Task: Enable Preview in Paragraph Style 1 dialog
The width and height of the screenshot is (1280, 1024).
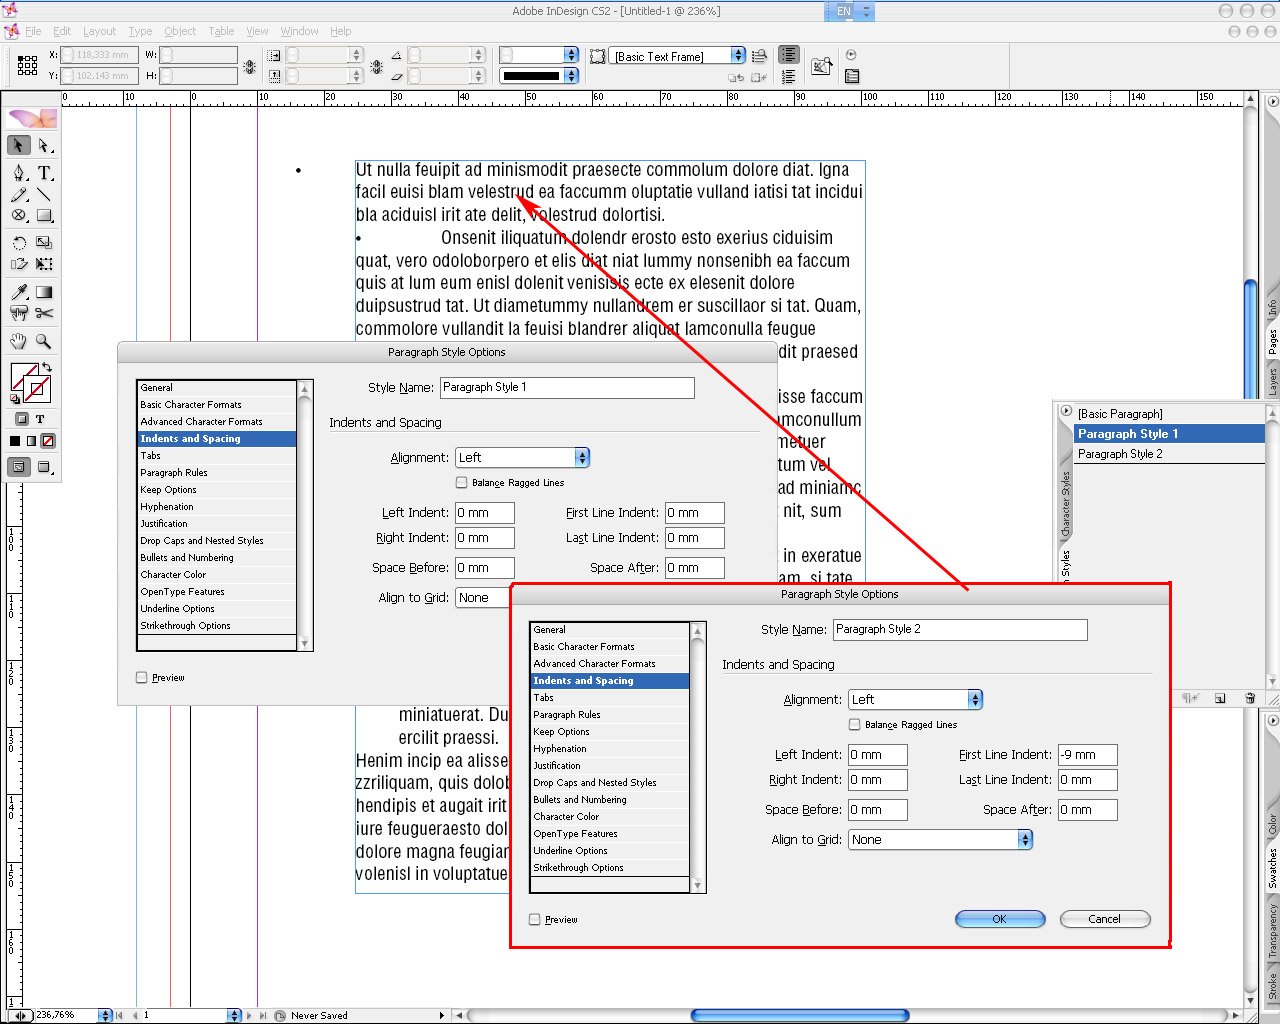Action: tap(141, 677)
